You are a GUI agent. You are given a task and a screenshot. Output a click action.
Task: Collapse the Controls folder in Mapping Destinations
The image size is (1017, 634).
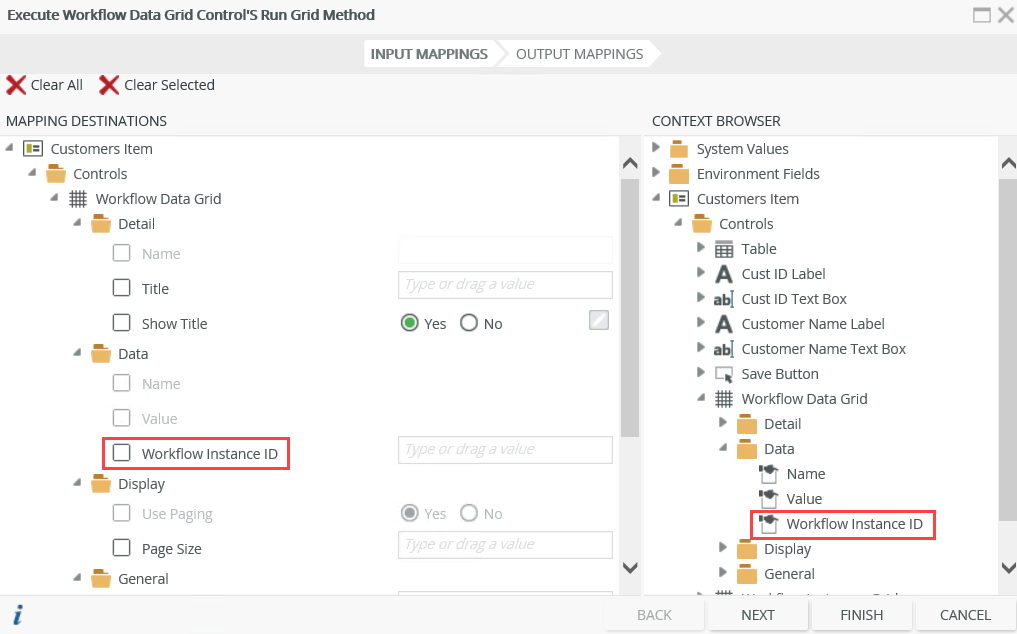tap(32, 173)
